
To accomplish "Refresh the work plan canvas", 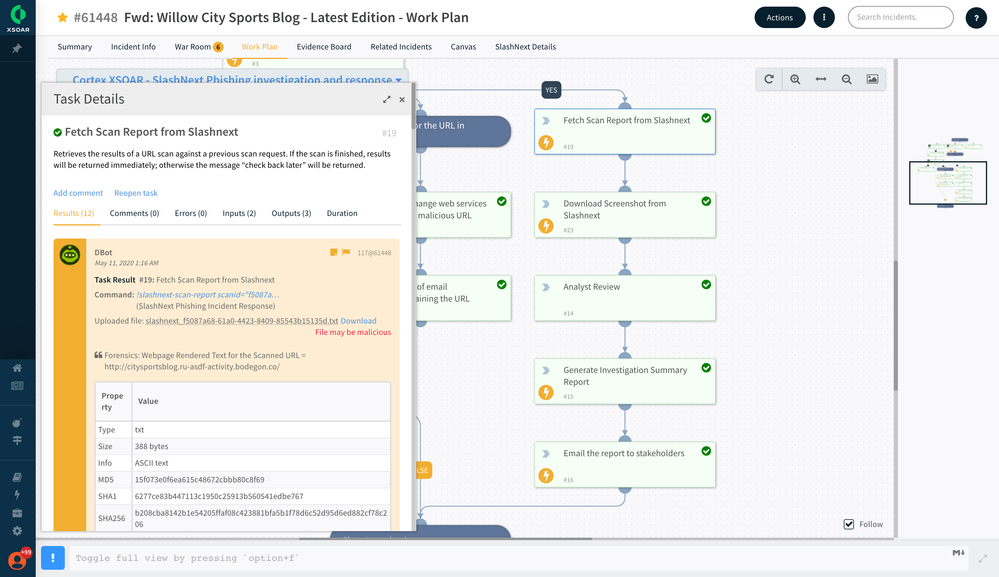I will (769, 79).
